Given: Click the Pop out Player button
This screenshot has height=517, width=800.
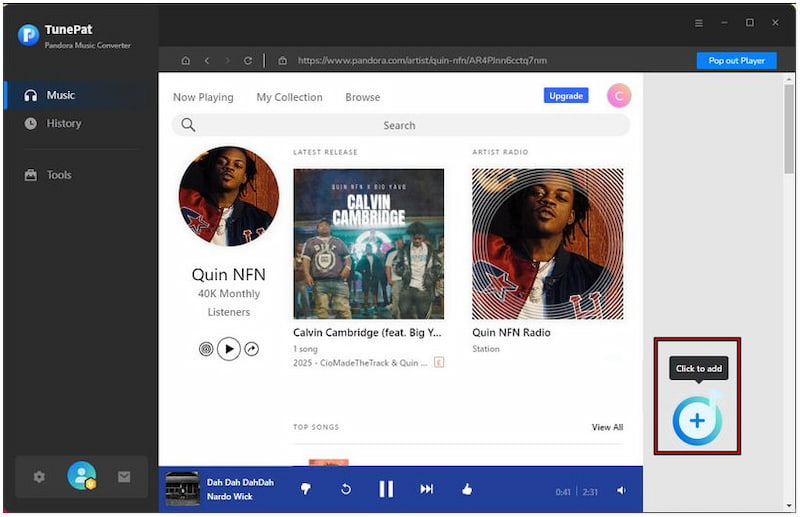Looking at the screenshot, I should point(736,61).
